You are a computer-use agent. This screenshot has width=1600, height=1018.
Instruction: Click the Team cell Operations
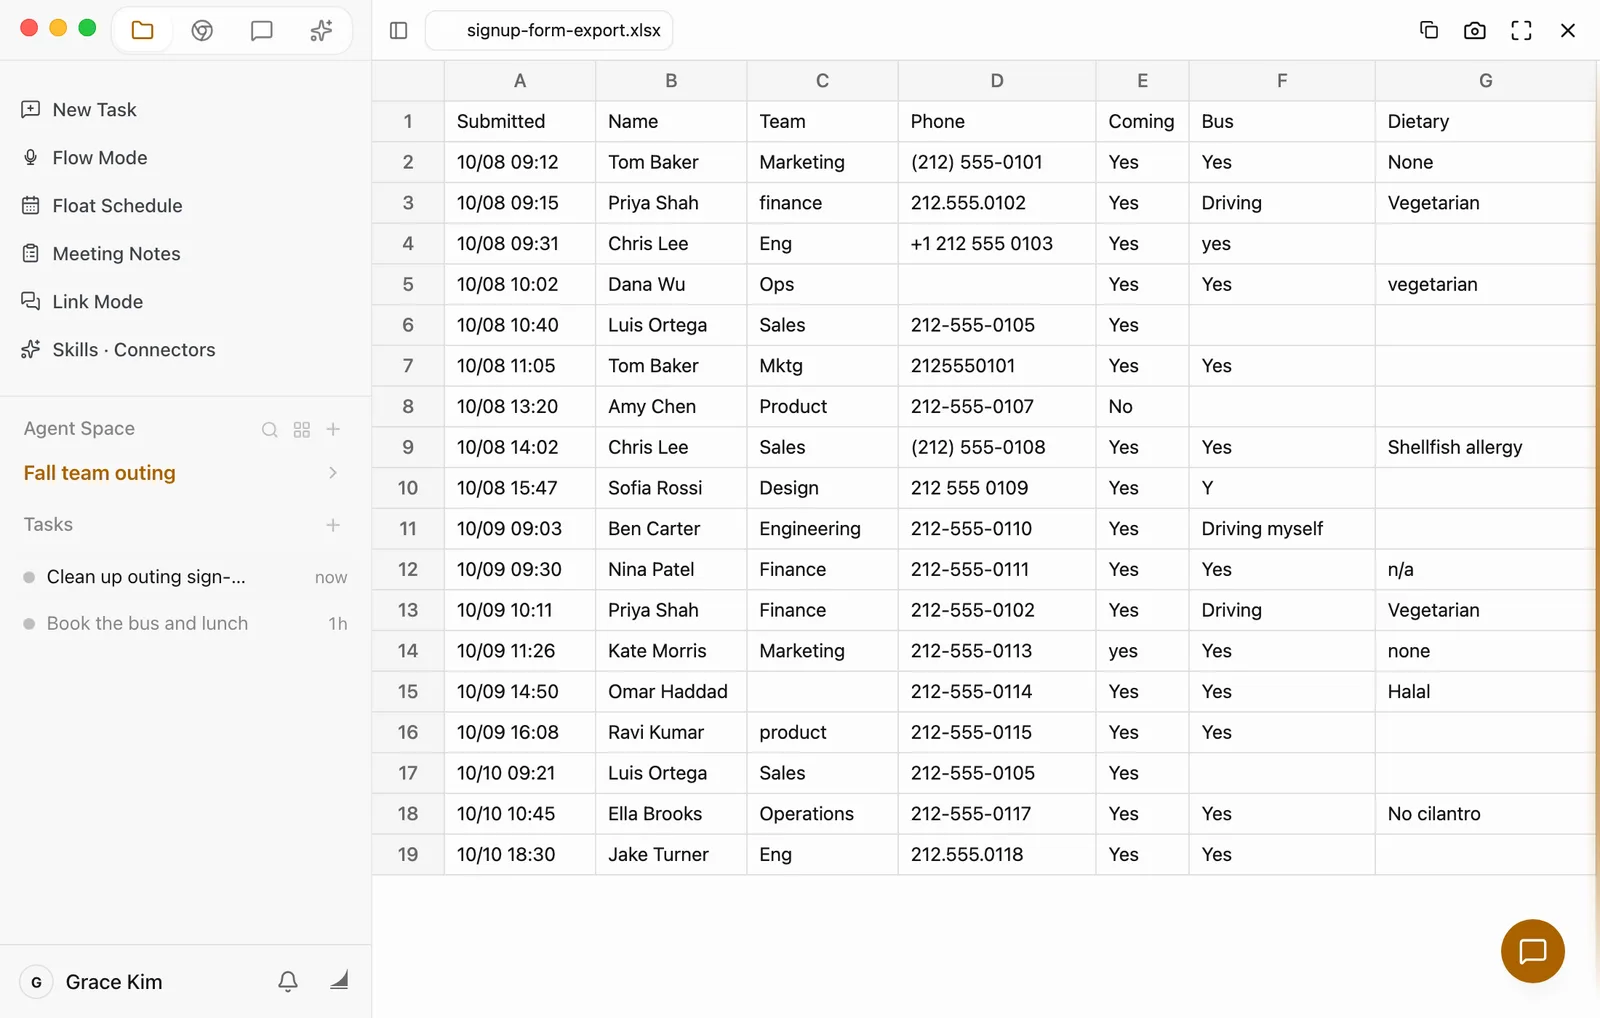click(822, 813)
